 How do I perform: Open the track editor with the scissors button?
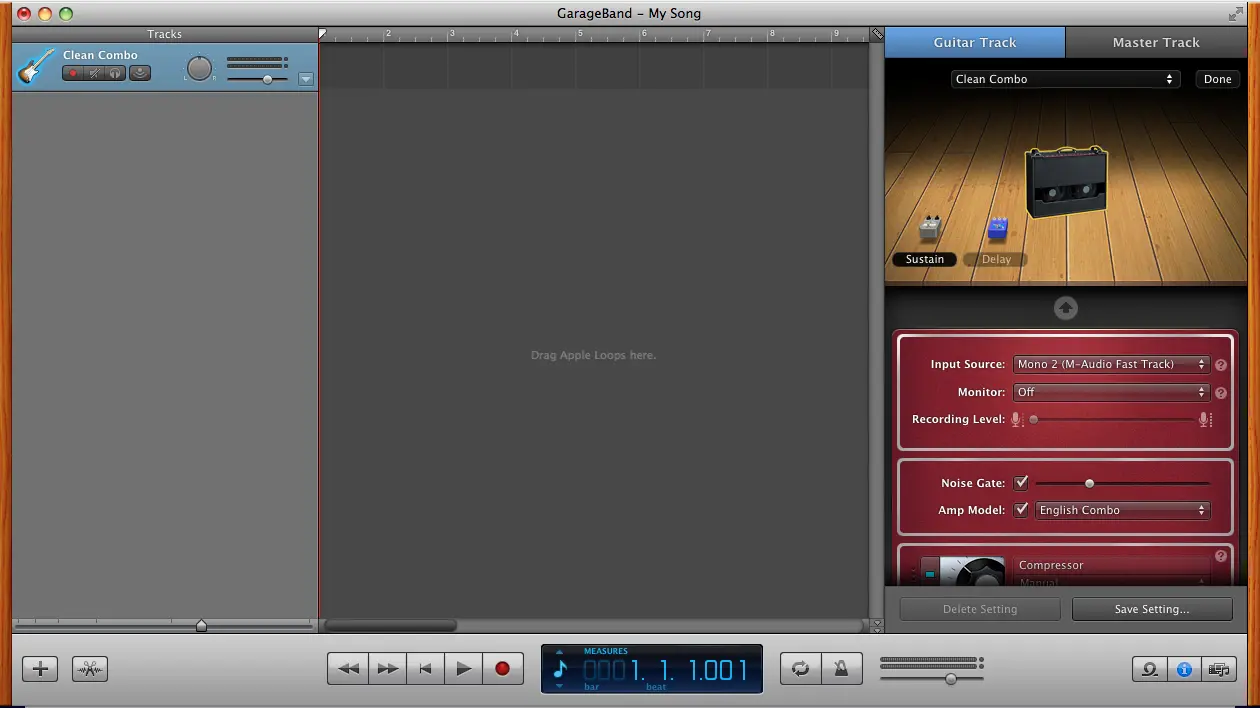click(90, 669)
